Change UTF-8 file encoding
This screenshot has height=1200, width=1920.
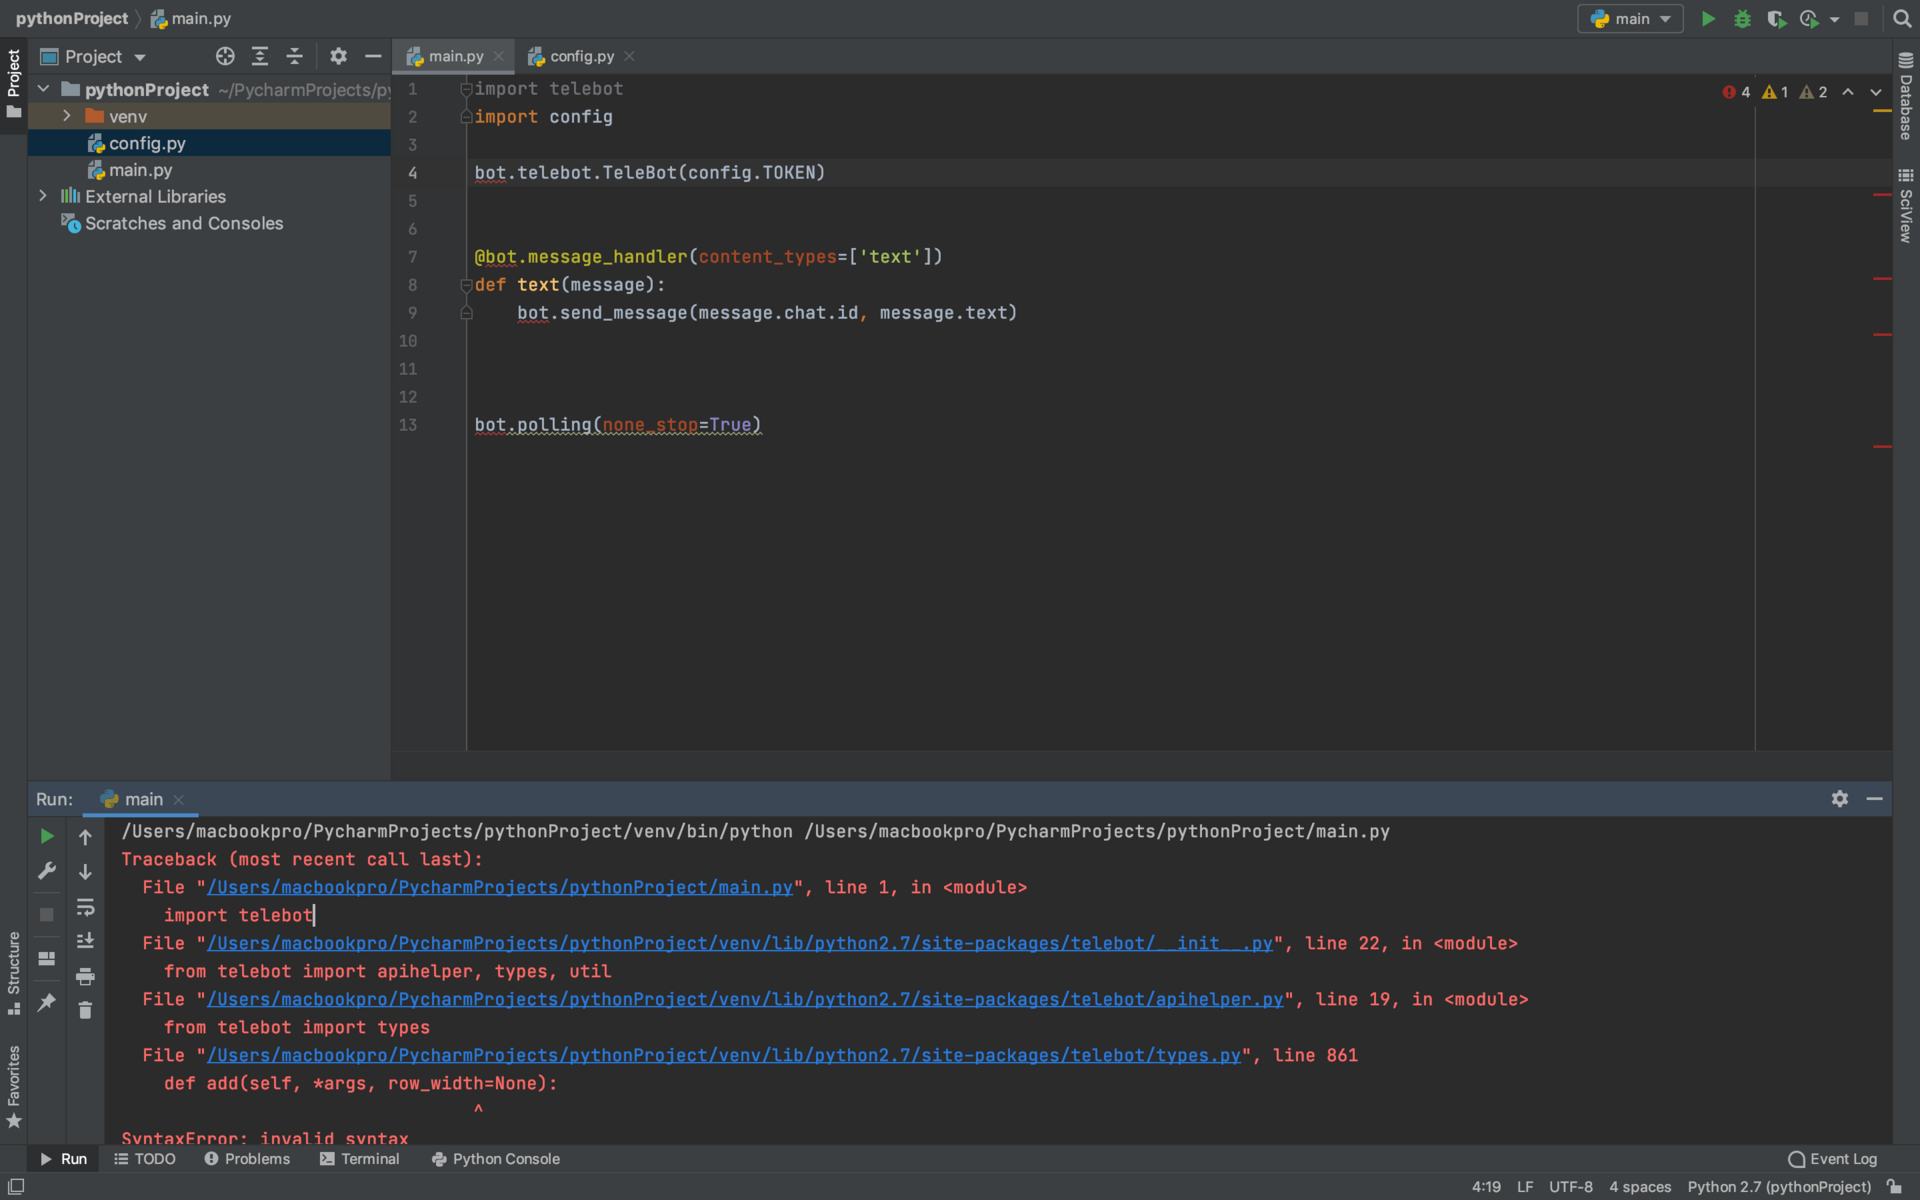(1571, 1187)
